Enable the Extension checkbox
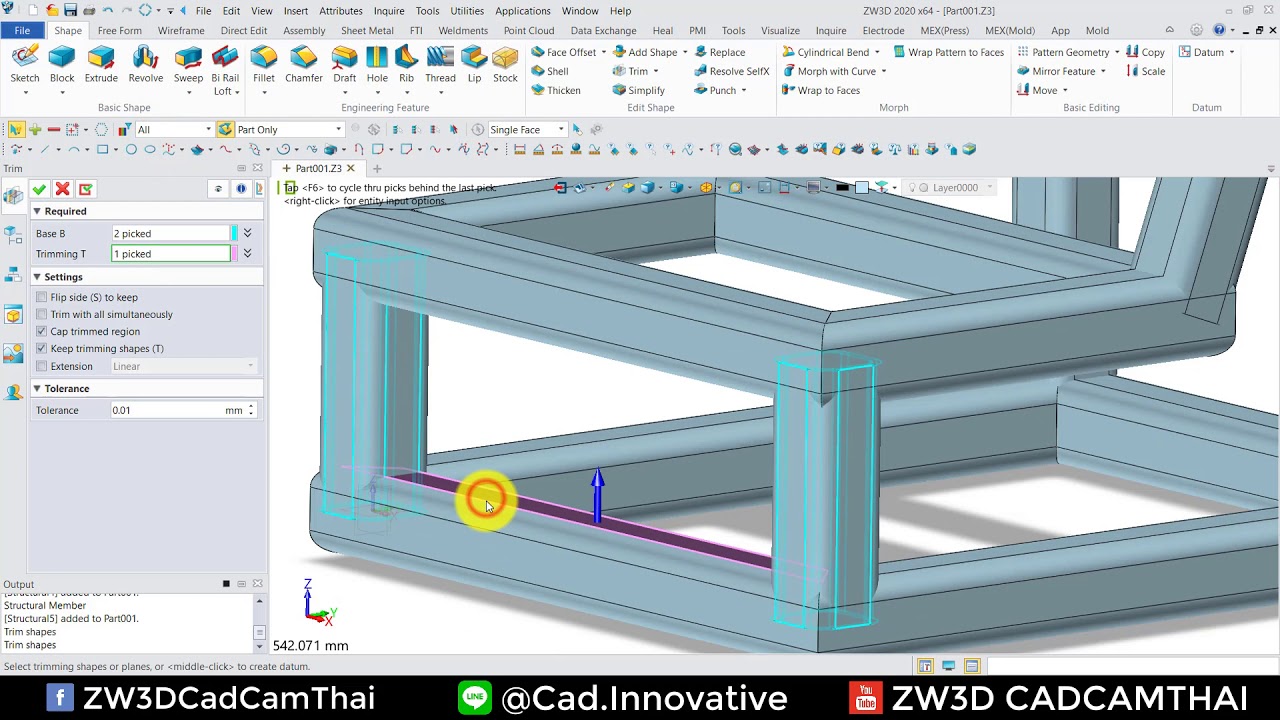This screenshot has width=1280, height=720. pos(41,366)
